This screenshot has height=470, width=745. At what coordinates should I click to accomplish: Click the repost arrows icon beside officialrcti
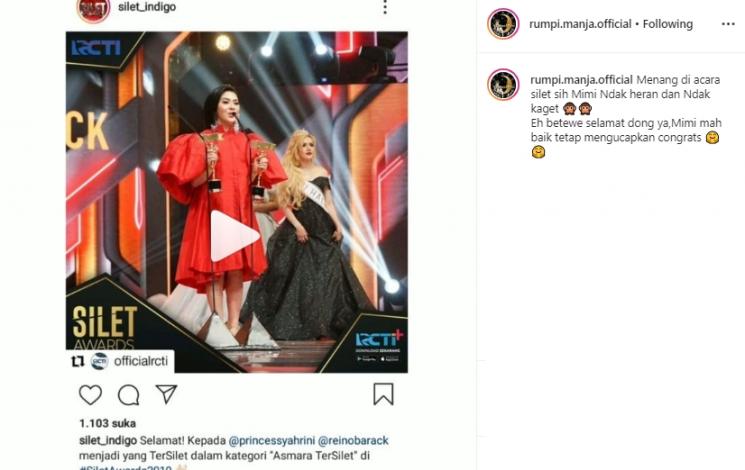[x=77, y=362]
